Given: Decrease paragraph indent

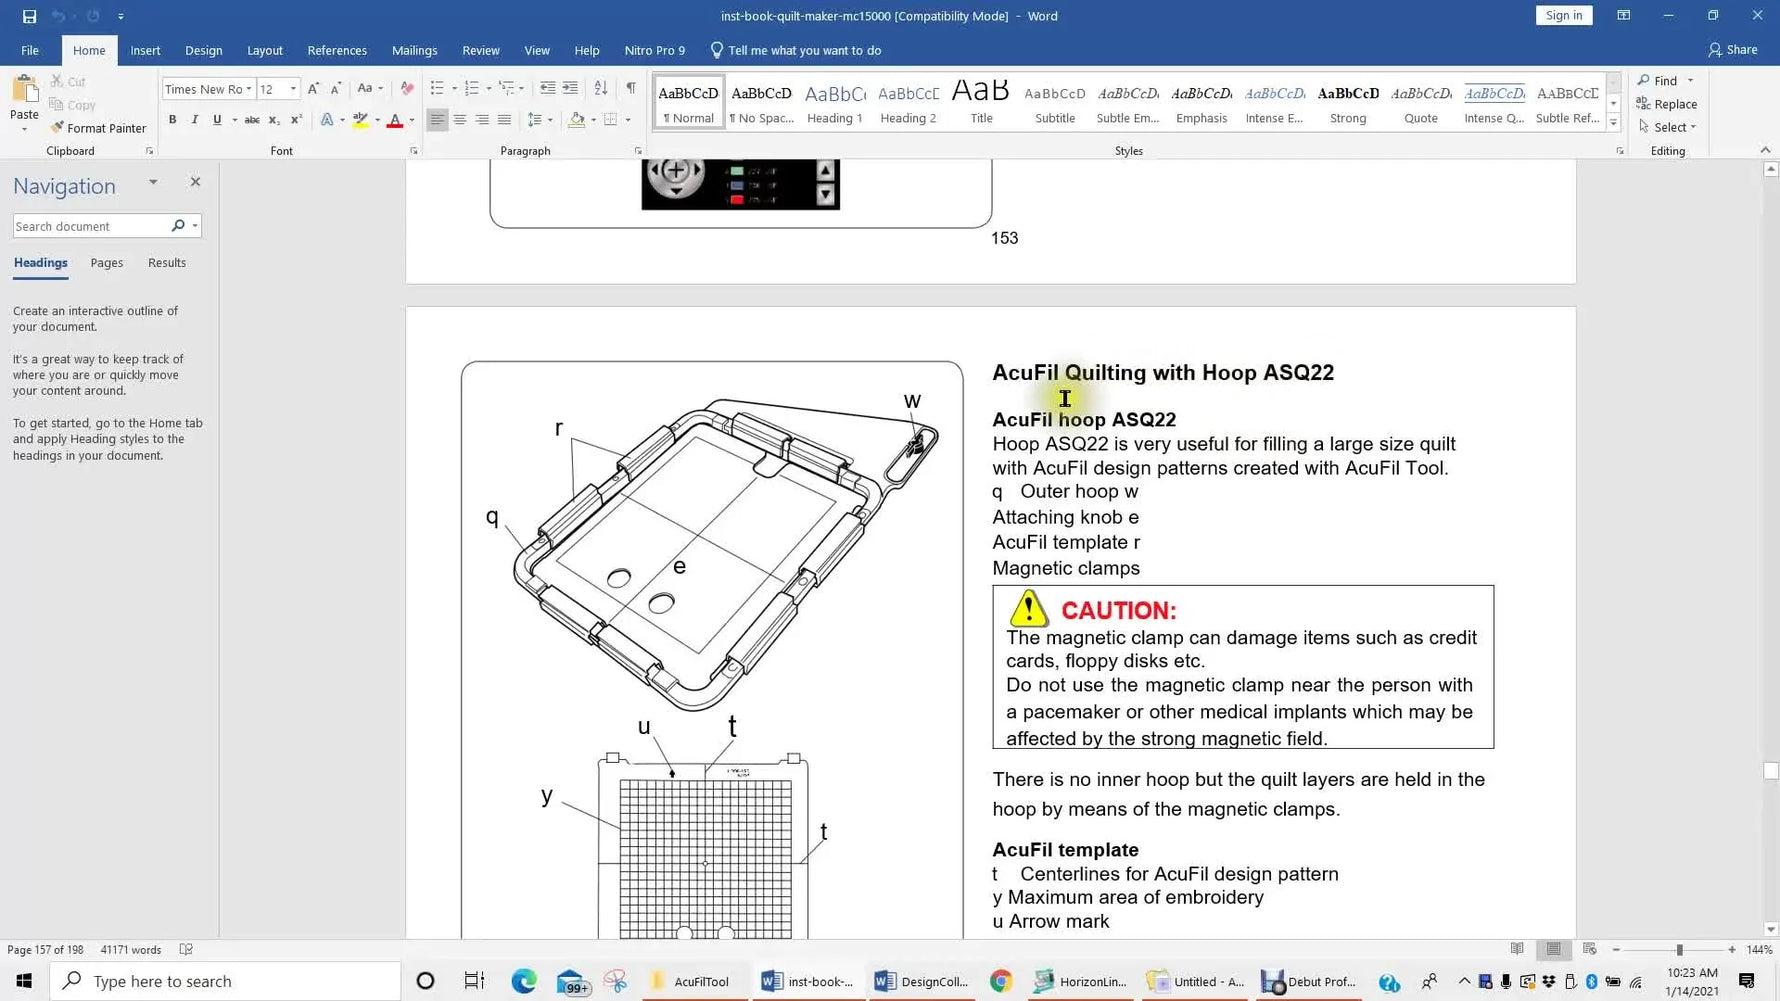Looking at the screenshot, I should coord(547,89).
